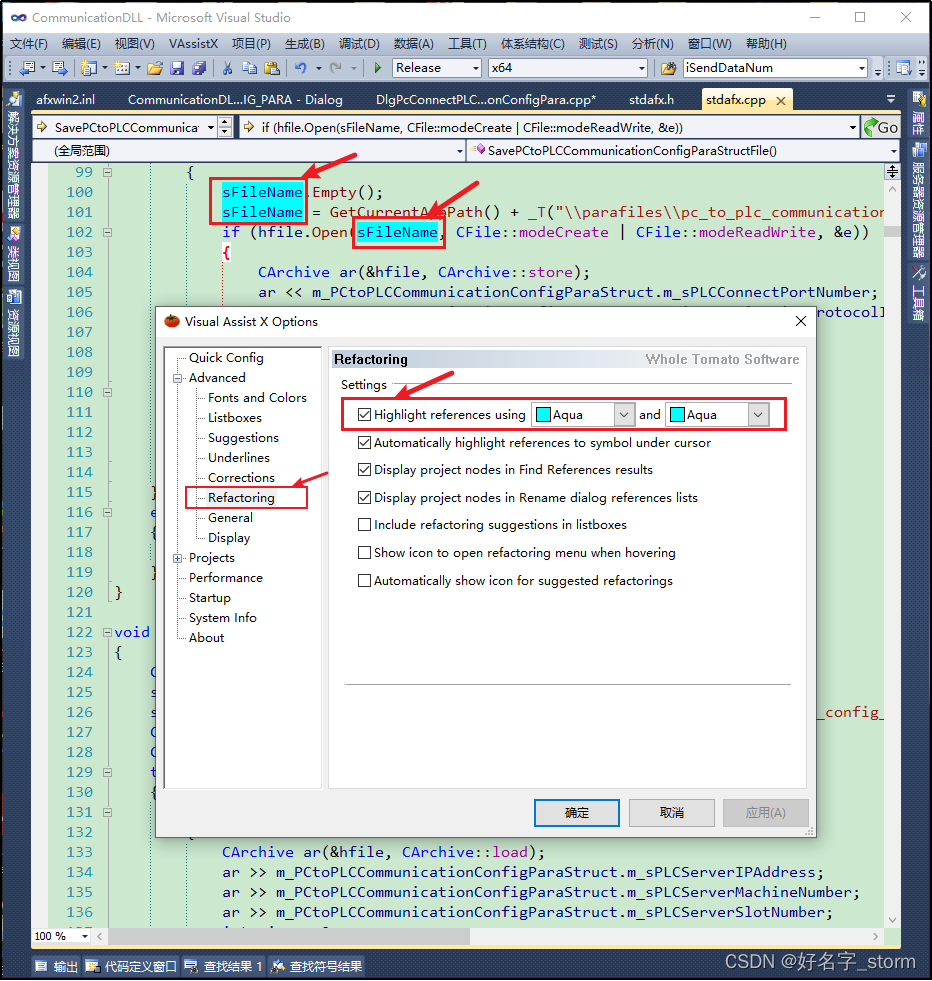Select Quick Config tree item
Screen dimensions: 932x981
click(x=226, y=358)
